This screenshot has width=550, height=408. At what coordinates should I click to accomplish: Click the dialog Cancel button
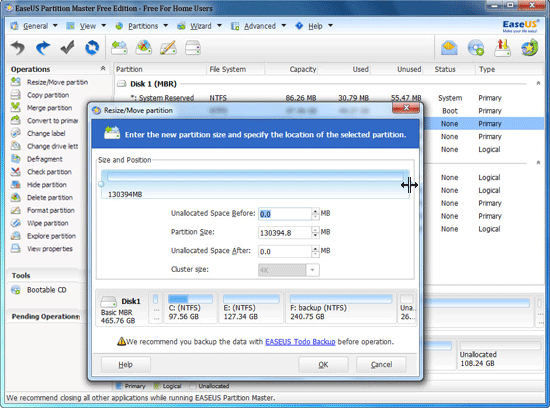[381, 364]
